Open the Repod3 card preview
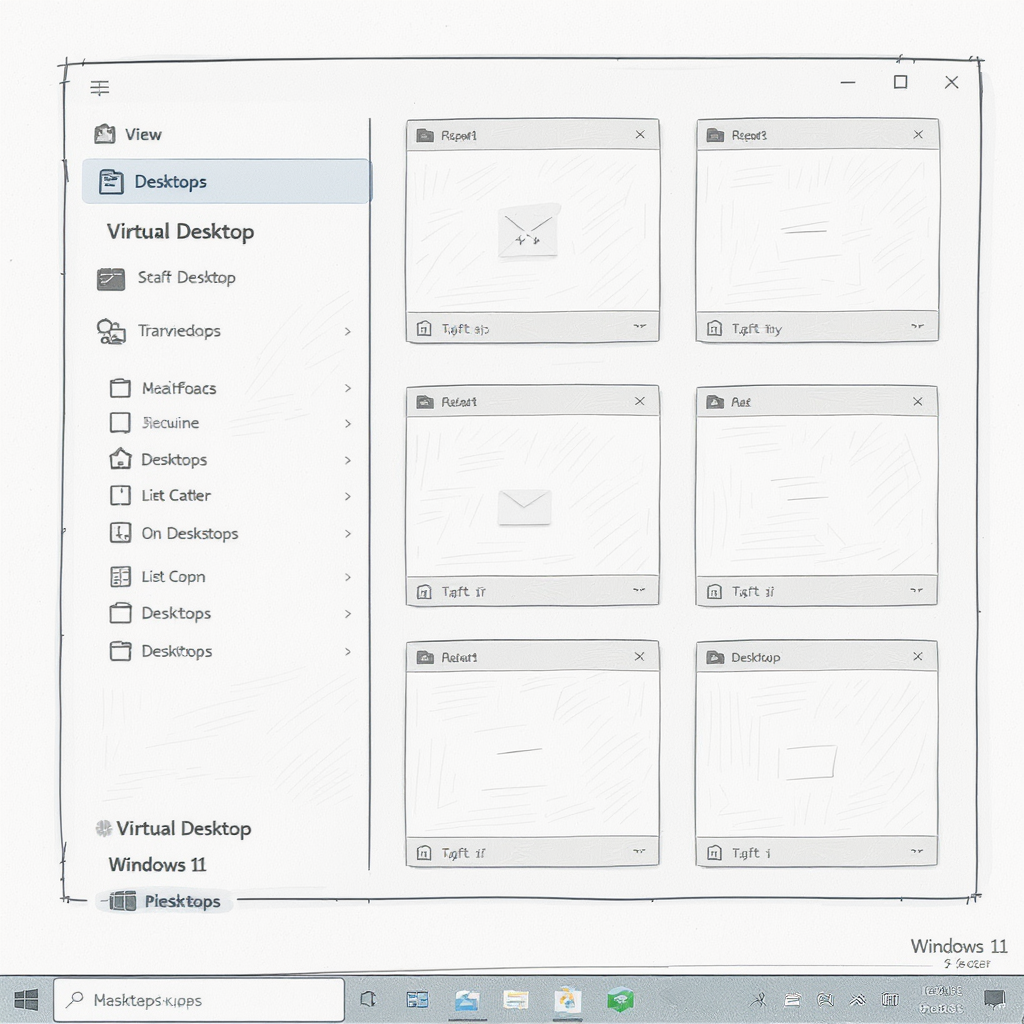Screen dimensions: 1024x1024 coord(817,231)
